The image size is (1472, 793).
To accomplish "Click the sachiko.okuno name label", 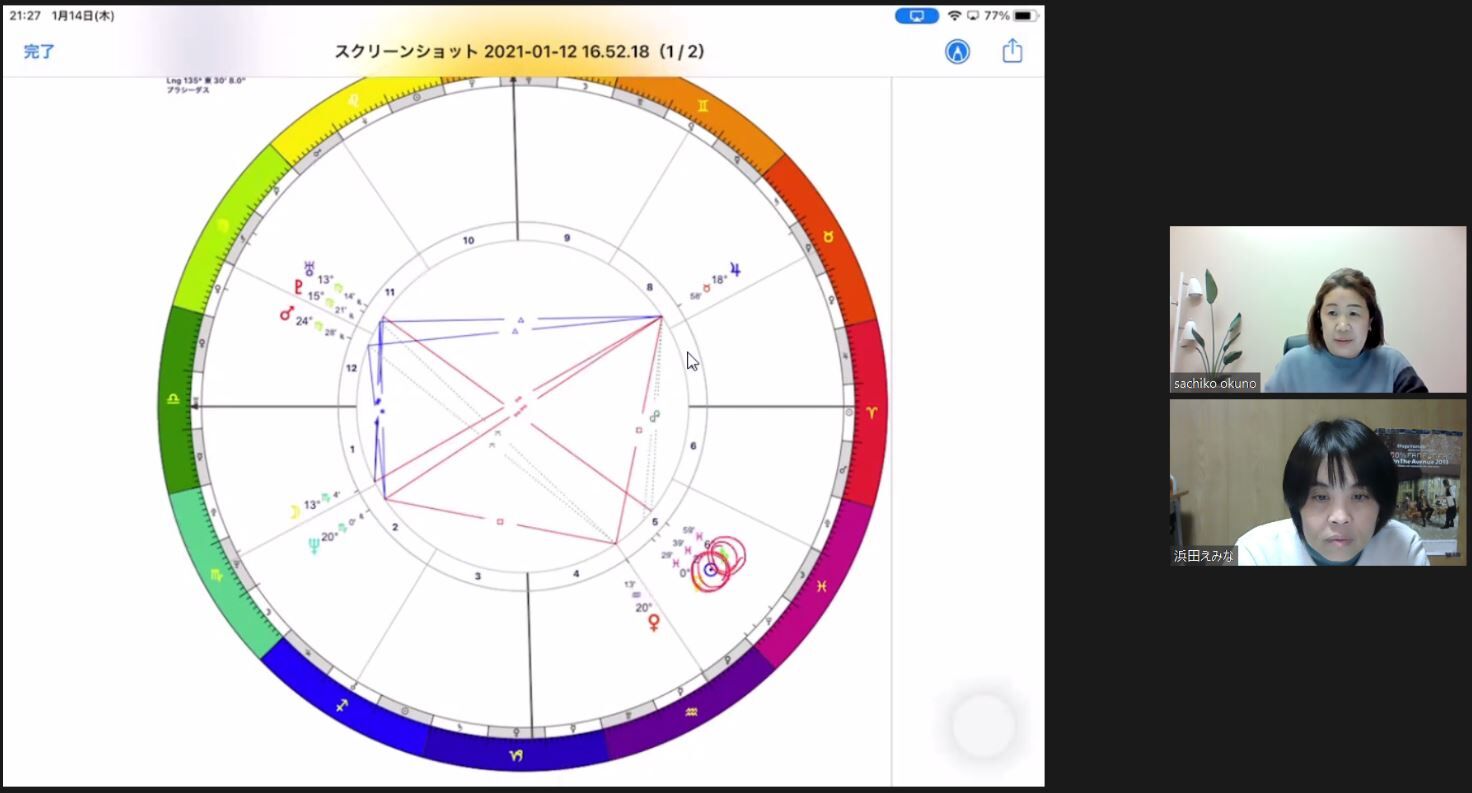I will pos(1215,383).
